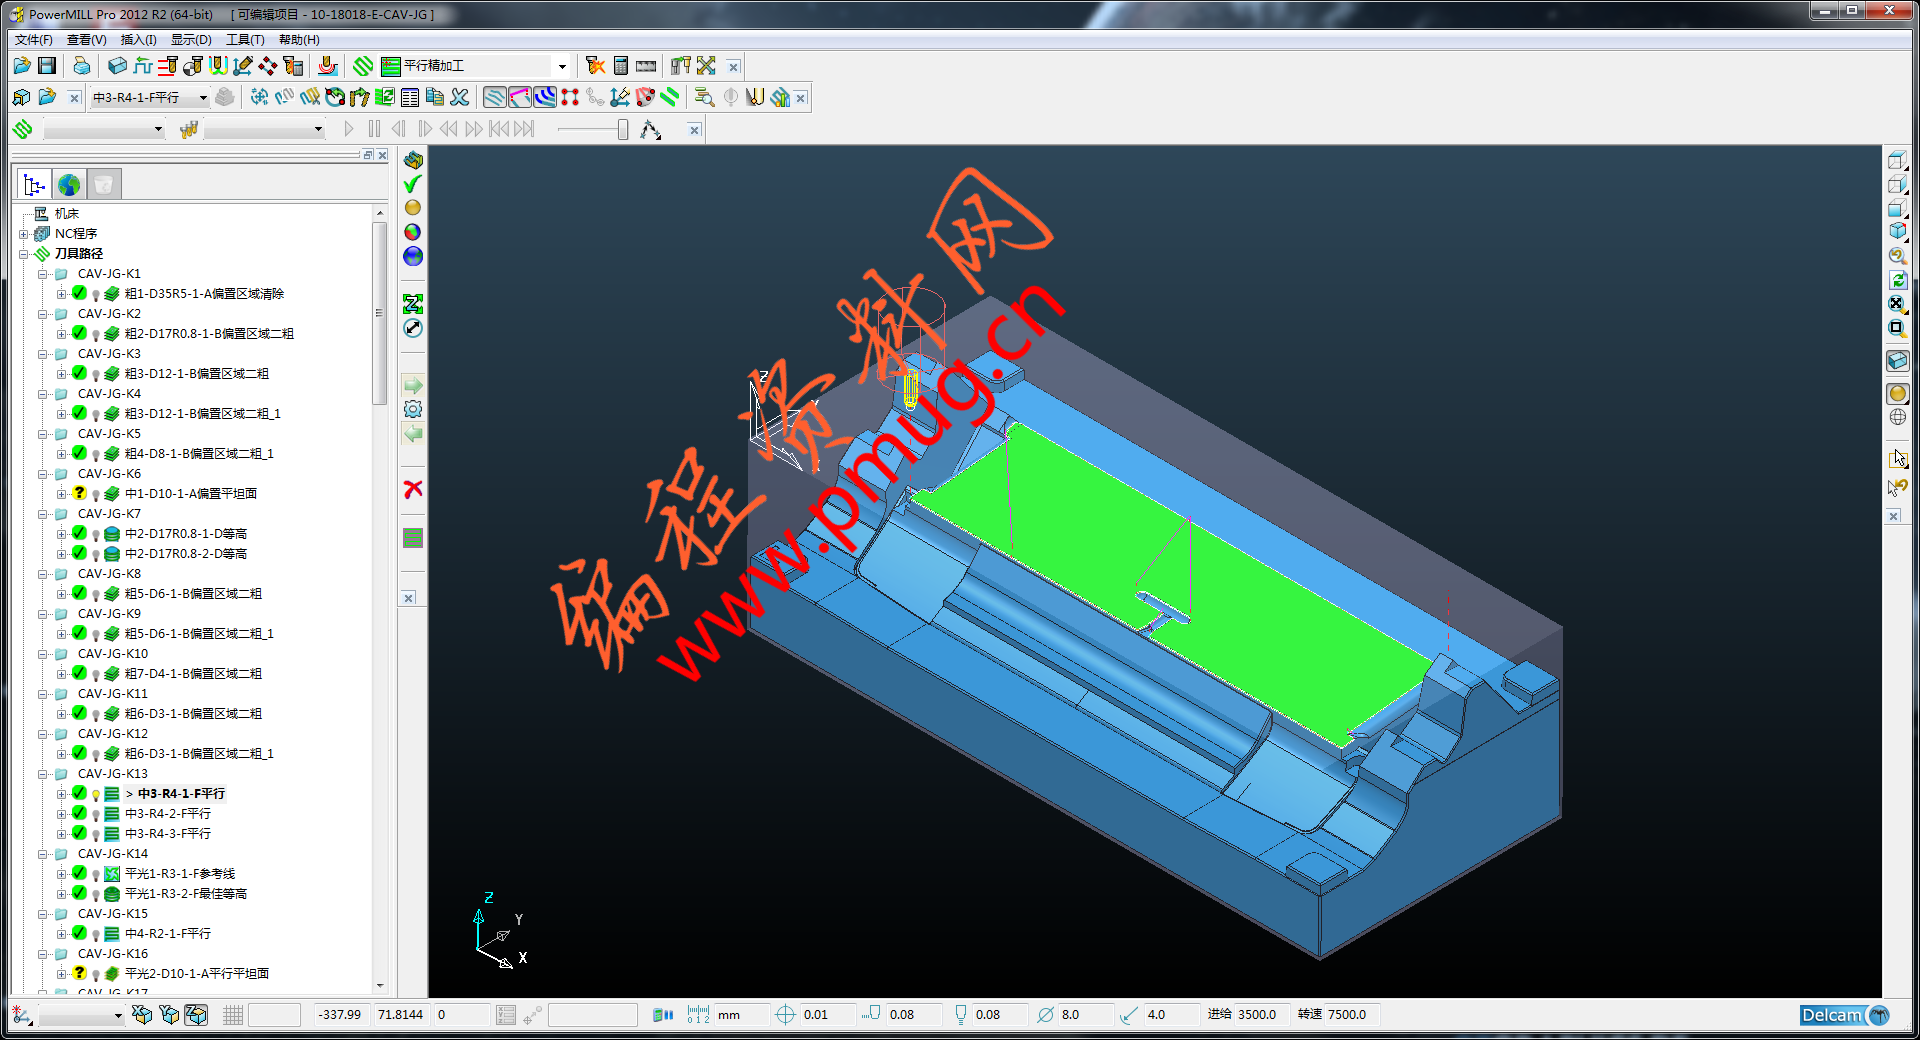The width and height of the screenshot is (1920, 1040).
Task: Select the explorer tree tab icon
Action: click(35, 185)
